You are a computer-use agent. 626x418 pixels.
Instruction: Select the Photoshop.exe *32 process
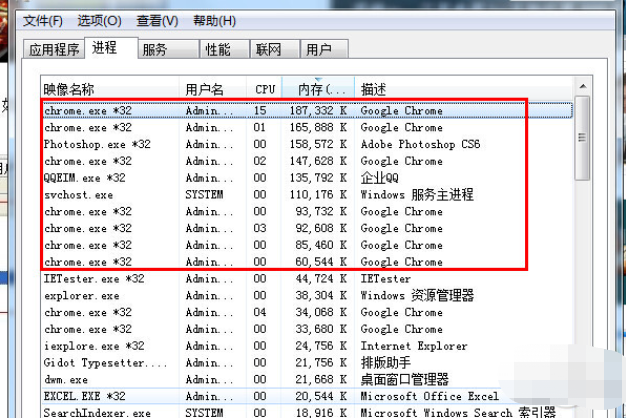tap(307, 144)
